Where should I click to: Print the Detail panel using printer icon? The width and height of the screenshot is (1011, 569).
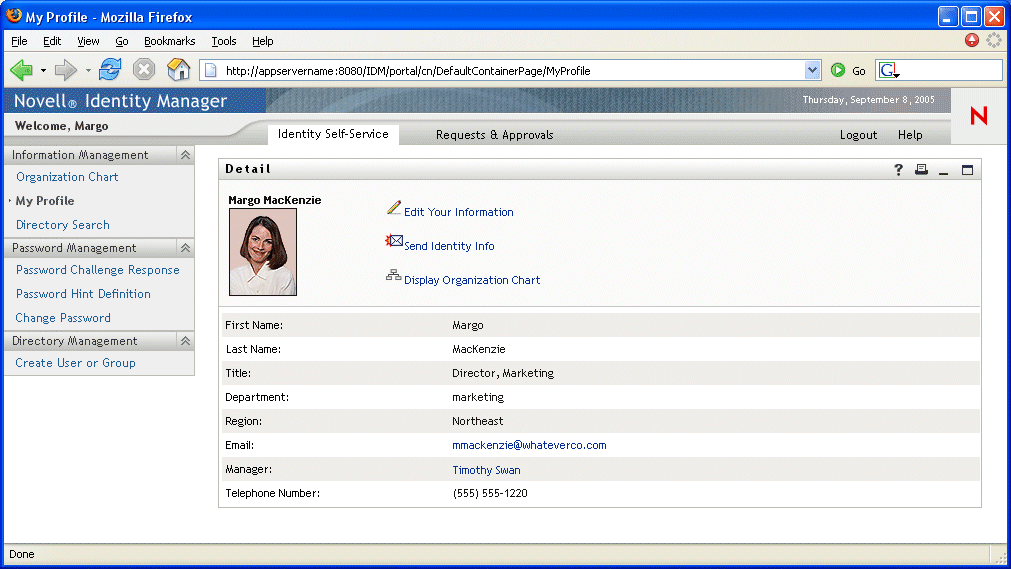pos(921,170)
